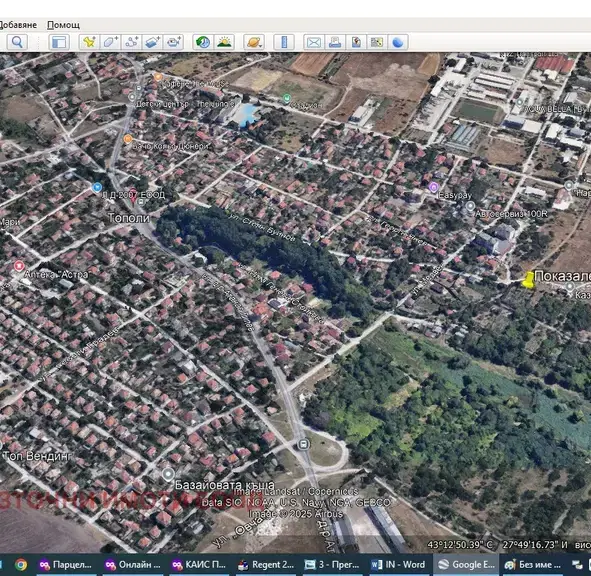Click the View in Google Maps icon

tap(377, 42)
